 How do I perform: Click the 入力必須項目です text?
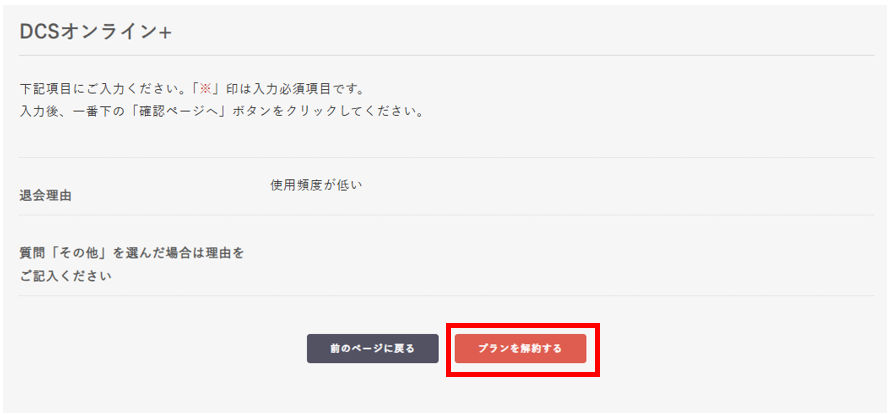coord(310,89)
